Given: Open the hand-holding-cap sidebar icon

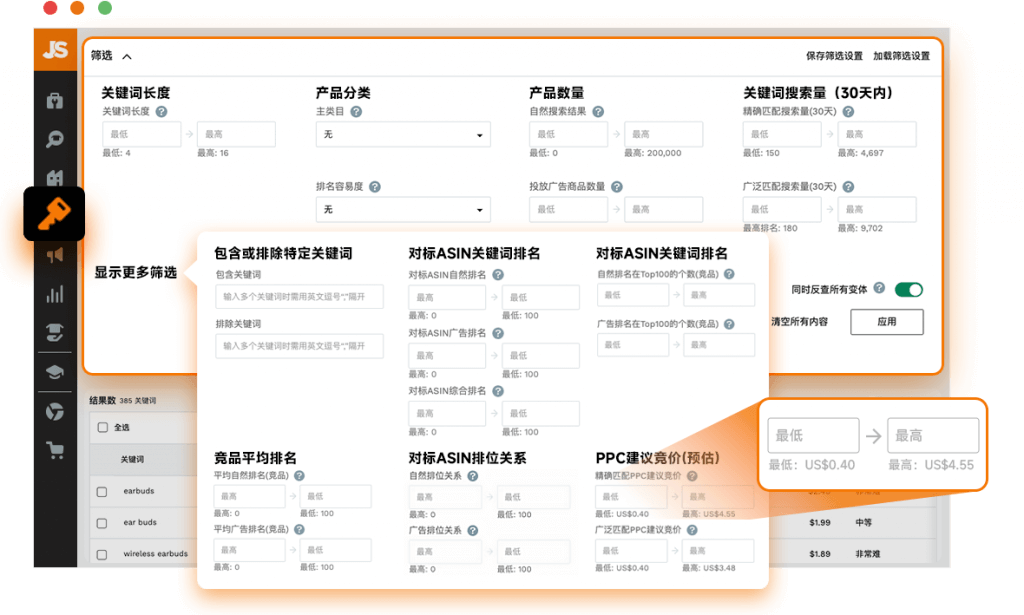Looking at the screenshot, I should coord(55,332).
